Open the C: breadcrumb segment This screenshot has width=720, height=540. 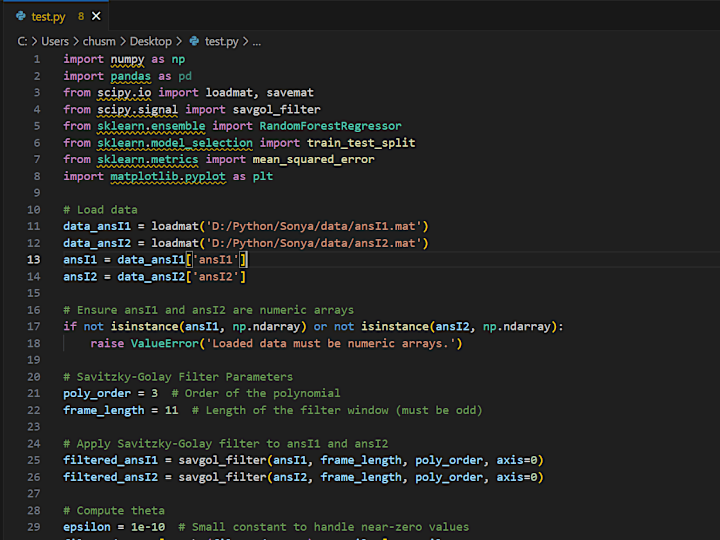(22, 41)
